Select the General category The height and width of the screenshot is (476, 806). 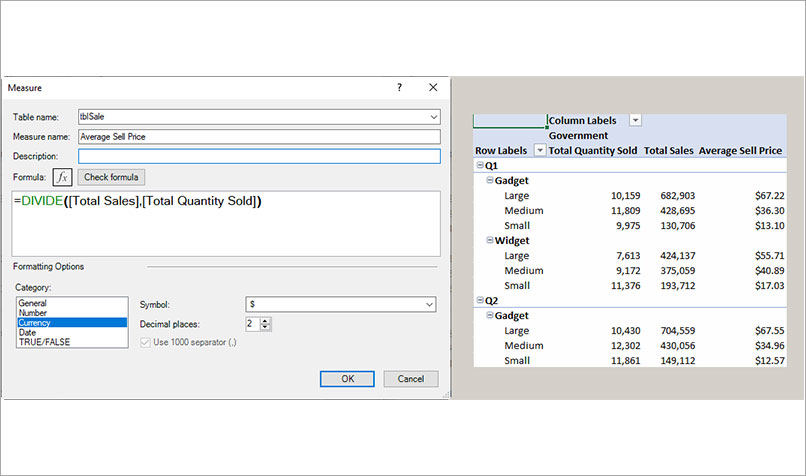[33, 303]
